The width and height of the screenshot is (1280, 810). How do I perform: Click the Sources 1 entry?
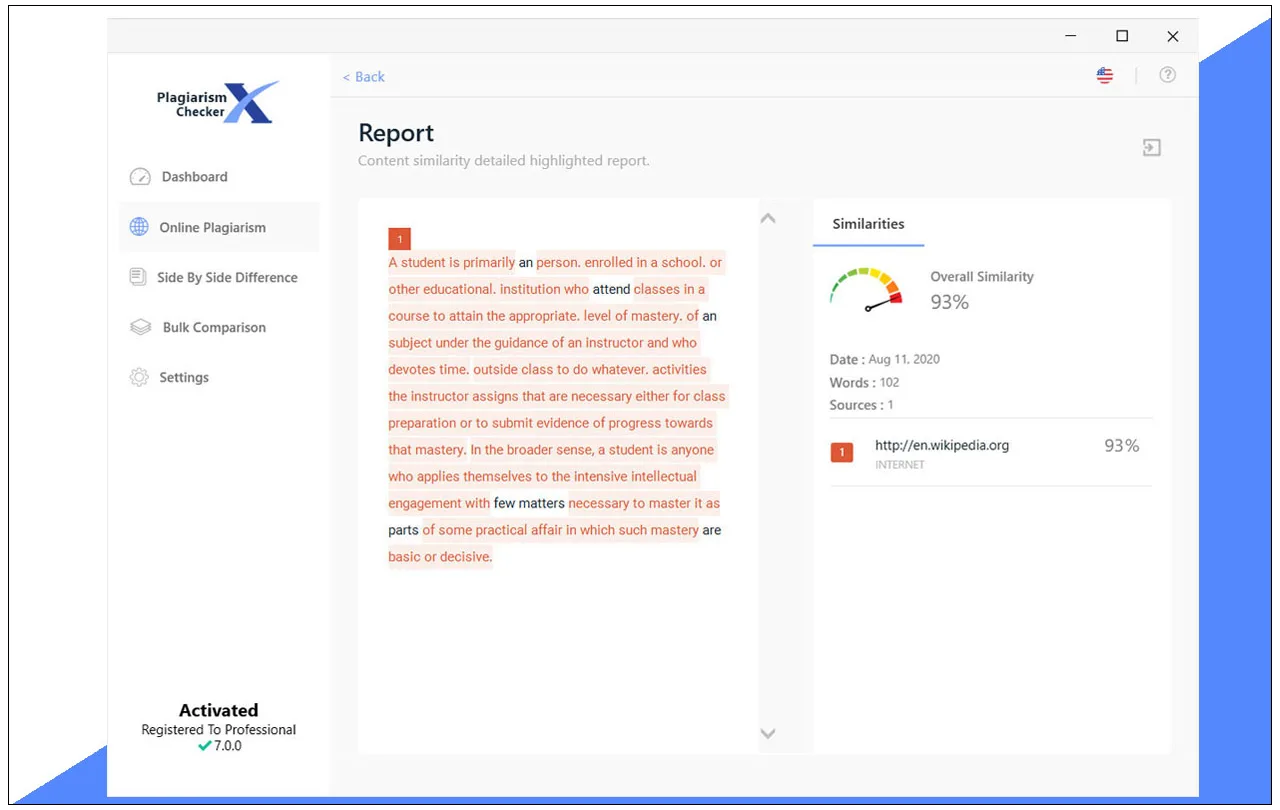pos(861,405)
